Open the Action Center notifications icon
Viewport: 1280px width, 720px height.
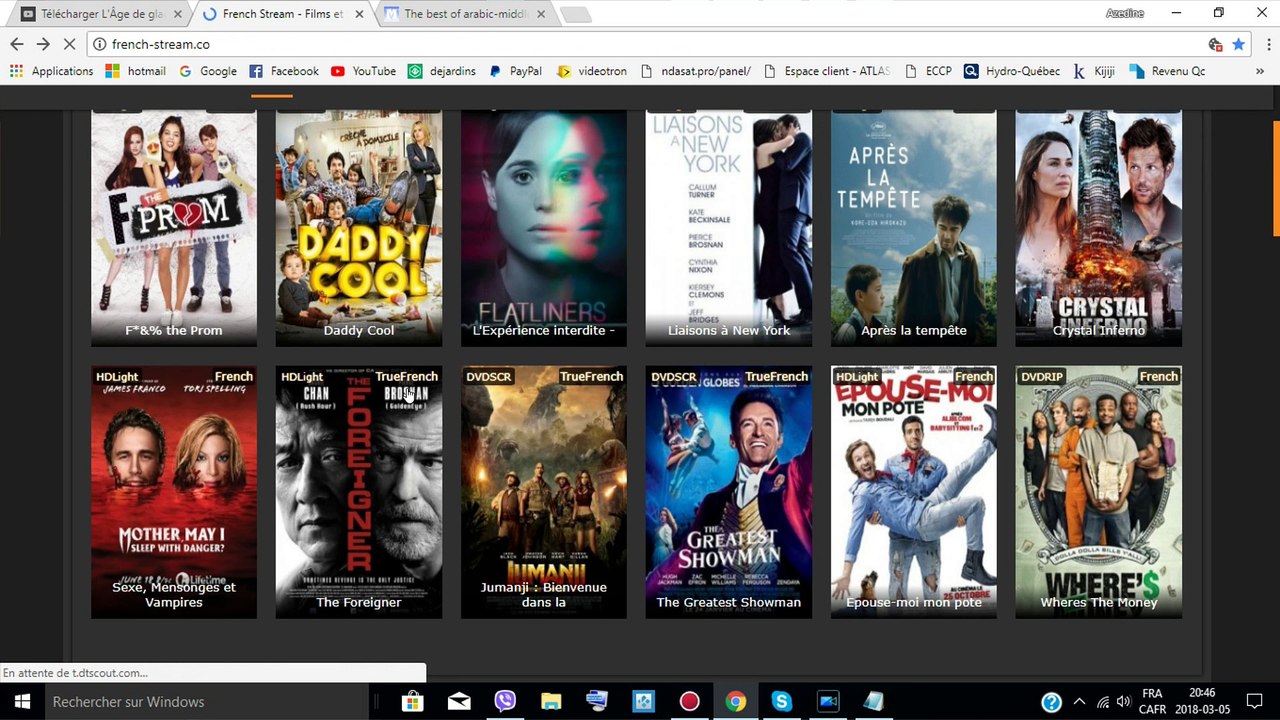click(x=1255, y=701)
